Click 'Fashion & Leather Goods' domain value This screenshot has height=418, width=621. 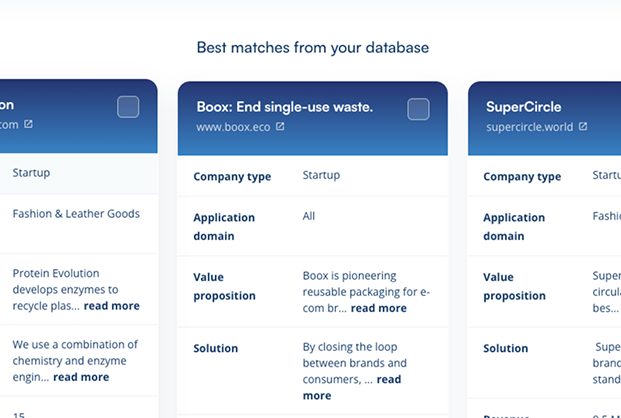pos(76,214)
